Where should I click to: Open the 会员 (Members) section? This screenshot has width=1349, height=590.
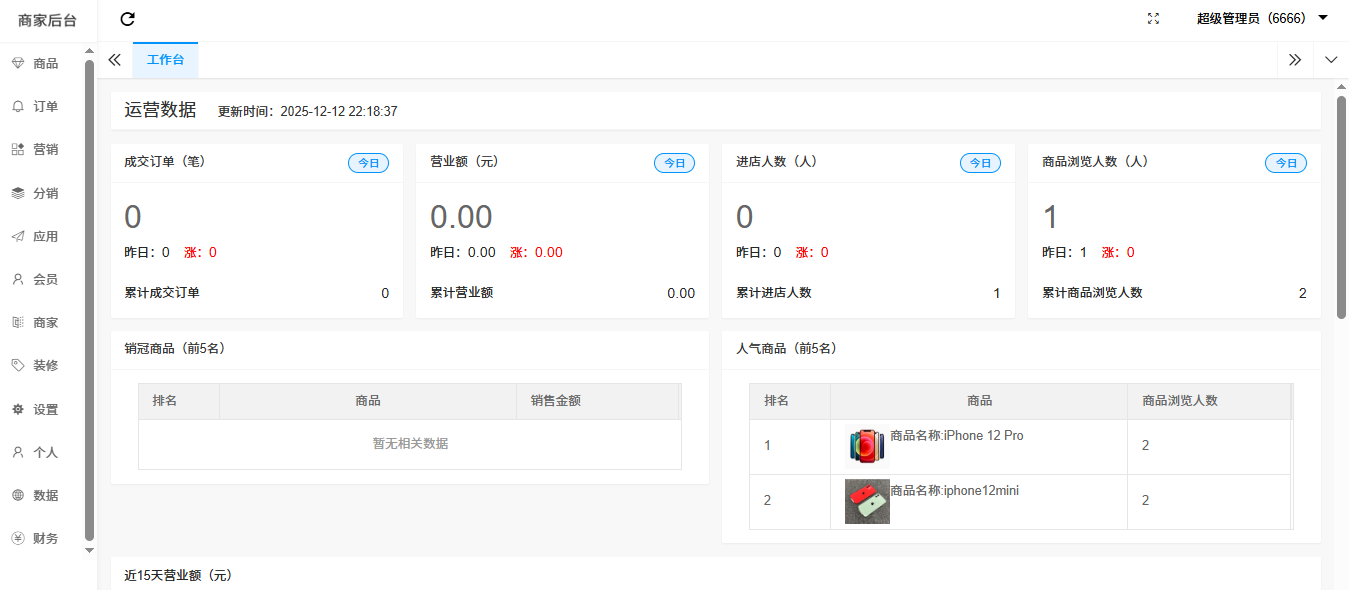point(45,279)
